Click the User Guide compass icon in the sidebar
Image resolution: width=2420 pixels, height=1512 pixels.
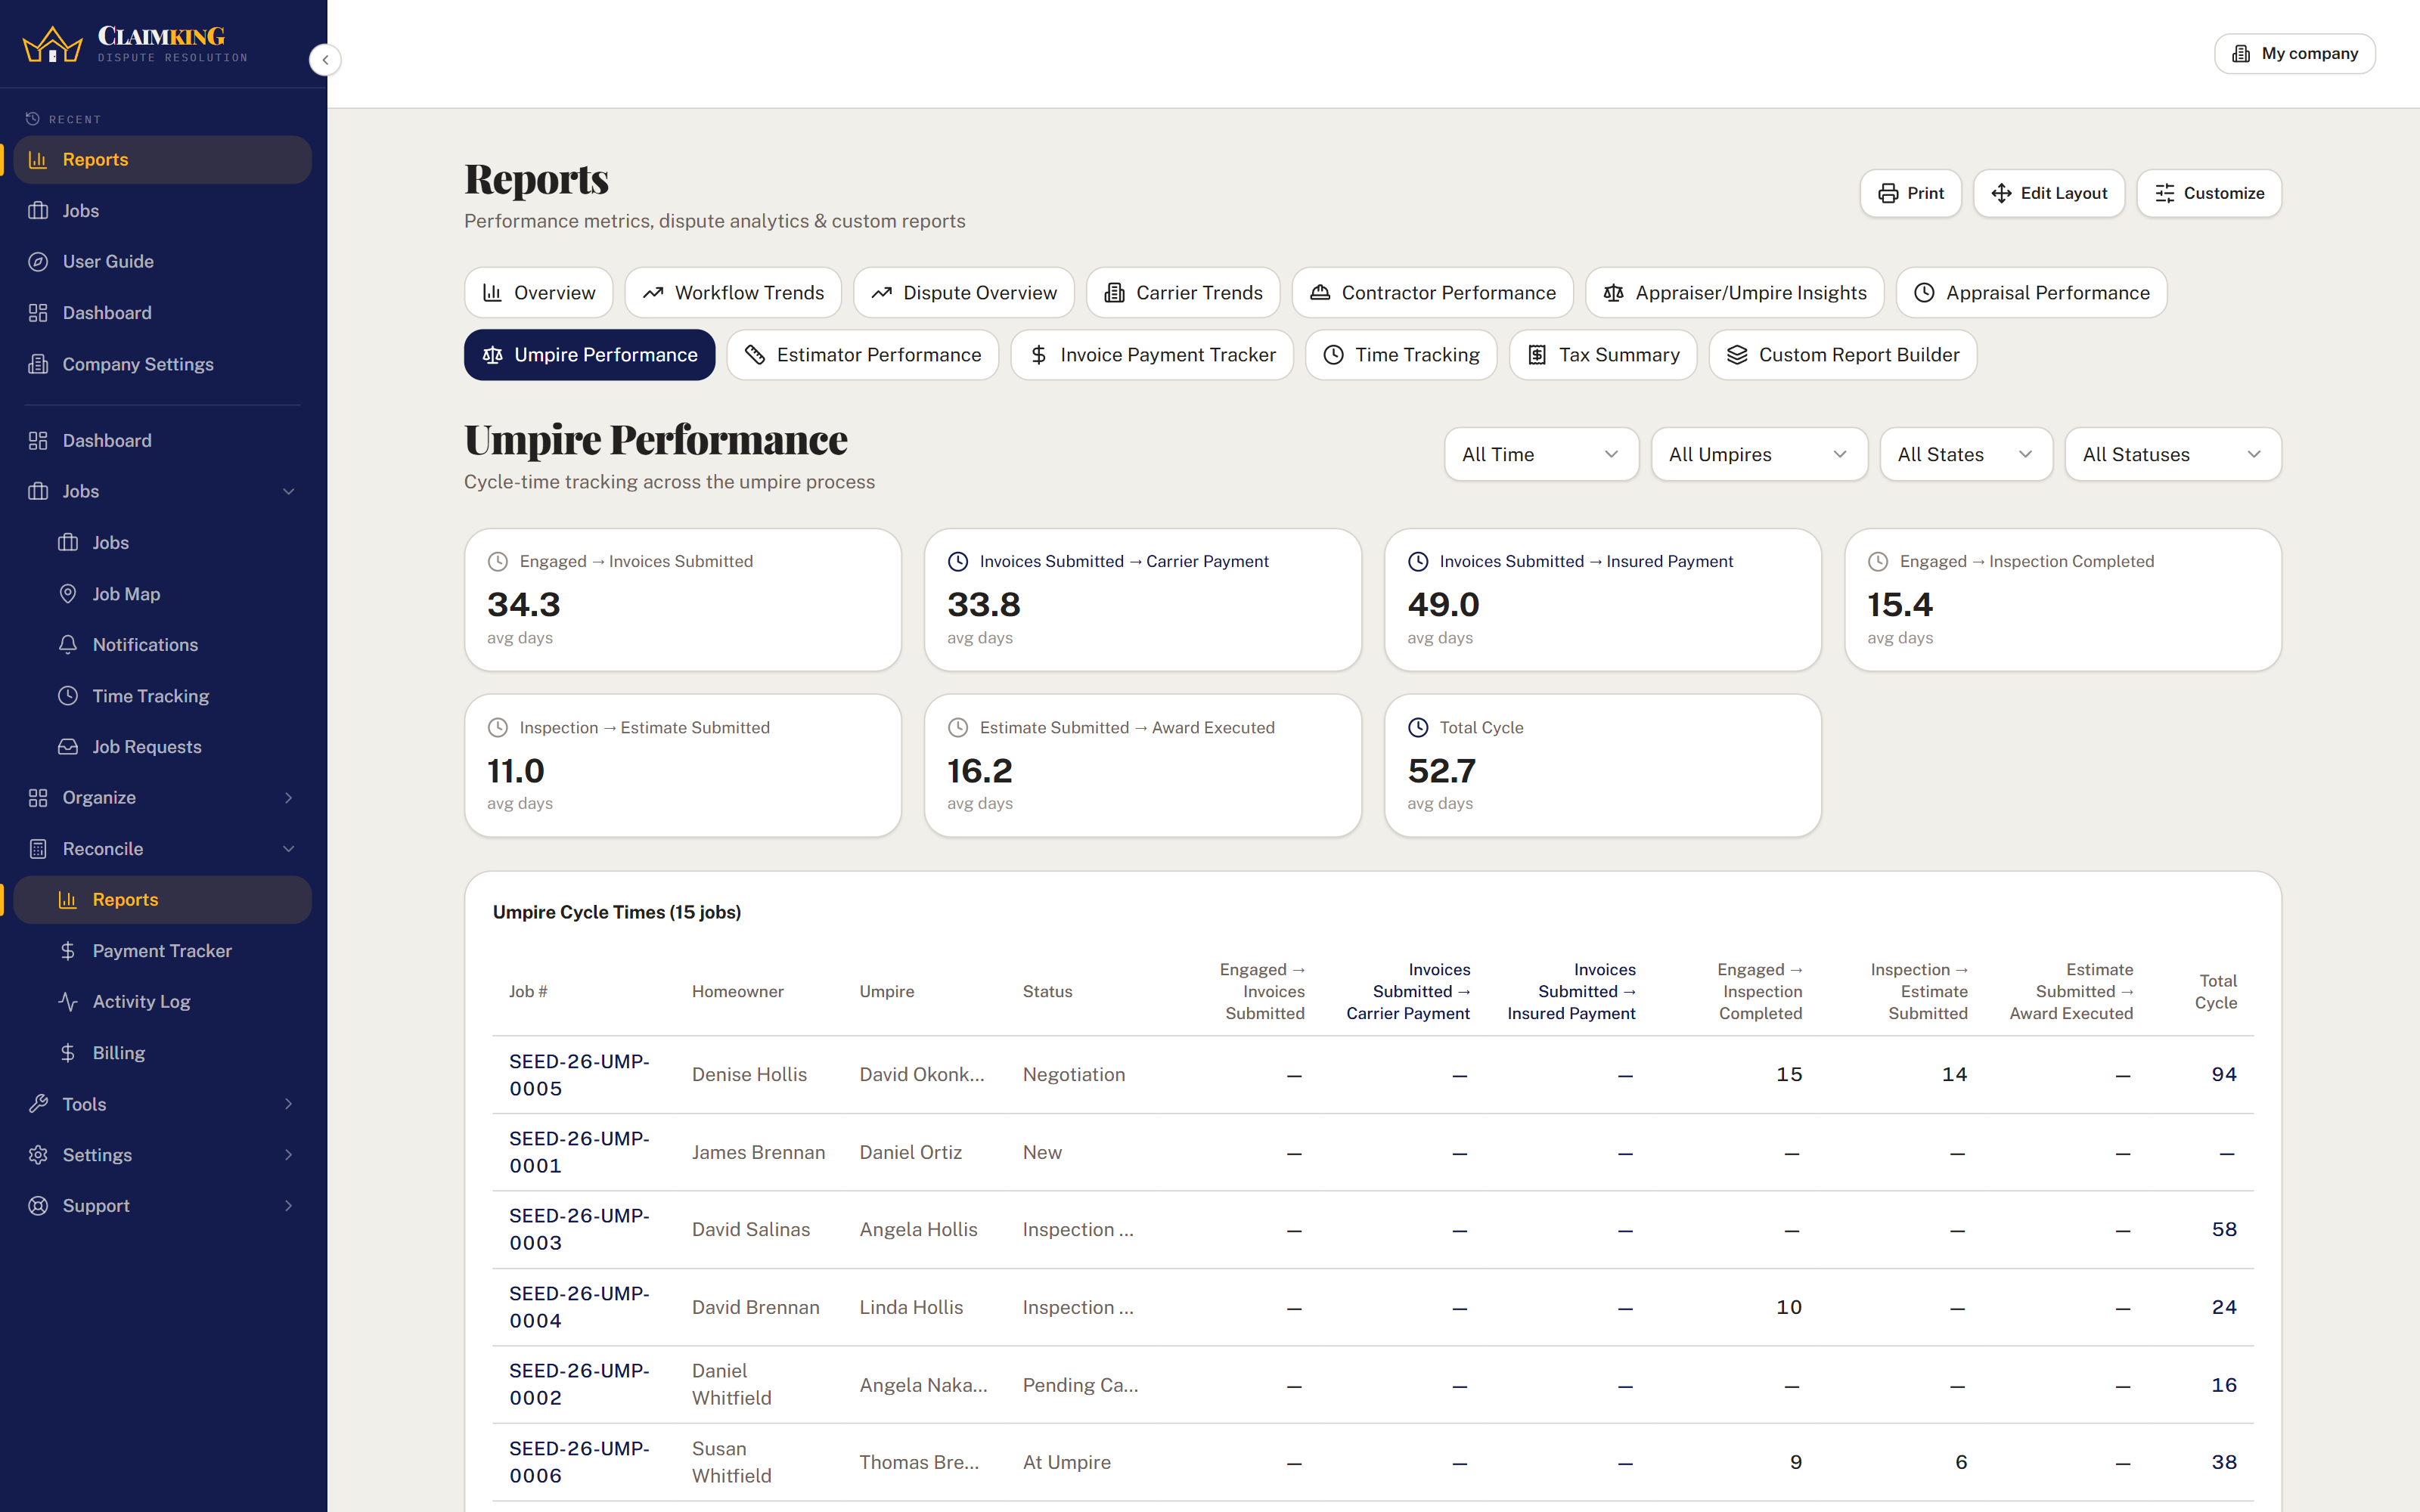pyautogui.click(x=38, y=262)
